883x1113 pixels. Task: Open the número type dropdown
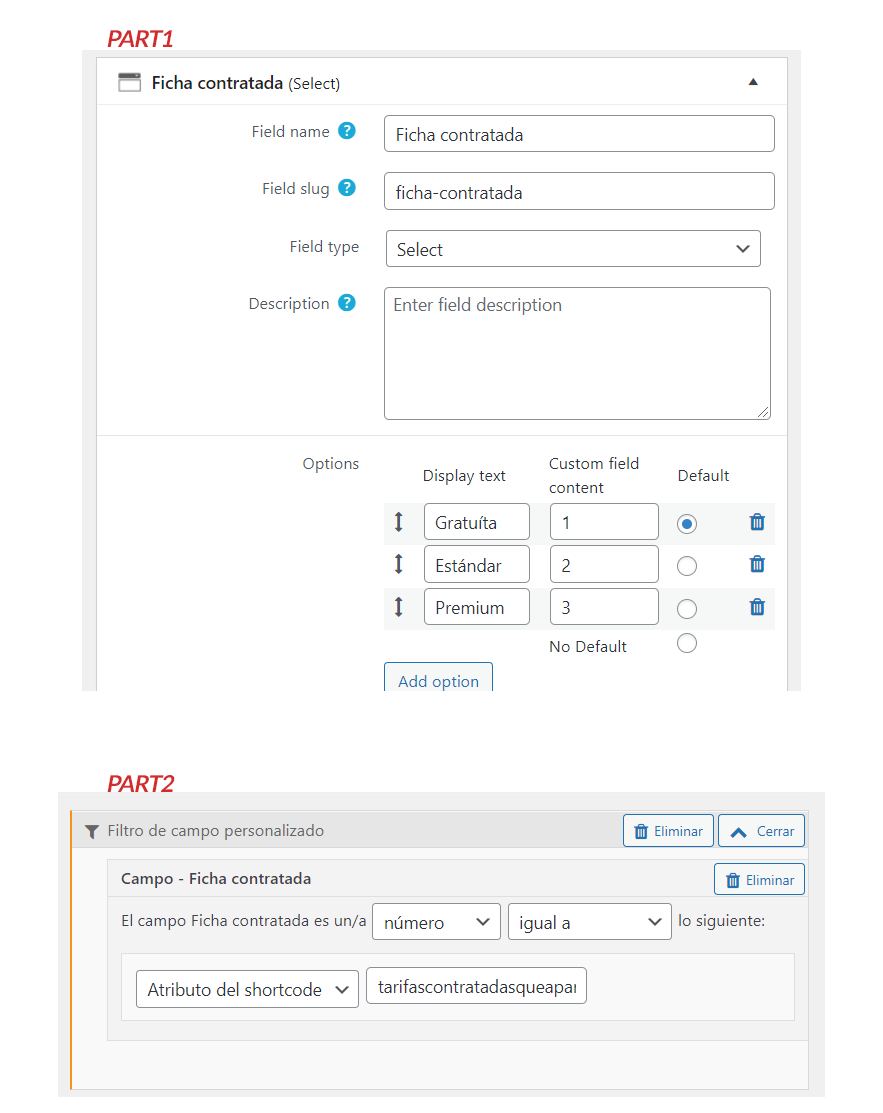(x=437, y=921)
